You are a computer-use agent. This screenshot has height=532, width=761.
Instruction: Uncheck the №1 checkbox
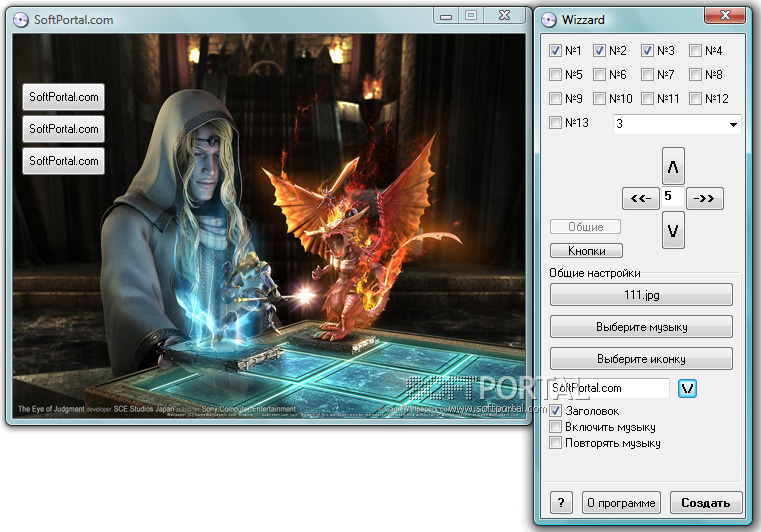click(x=555, y=50)
